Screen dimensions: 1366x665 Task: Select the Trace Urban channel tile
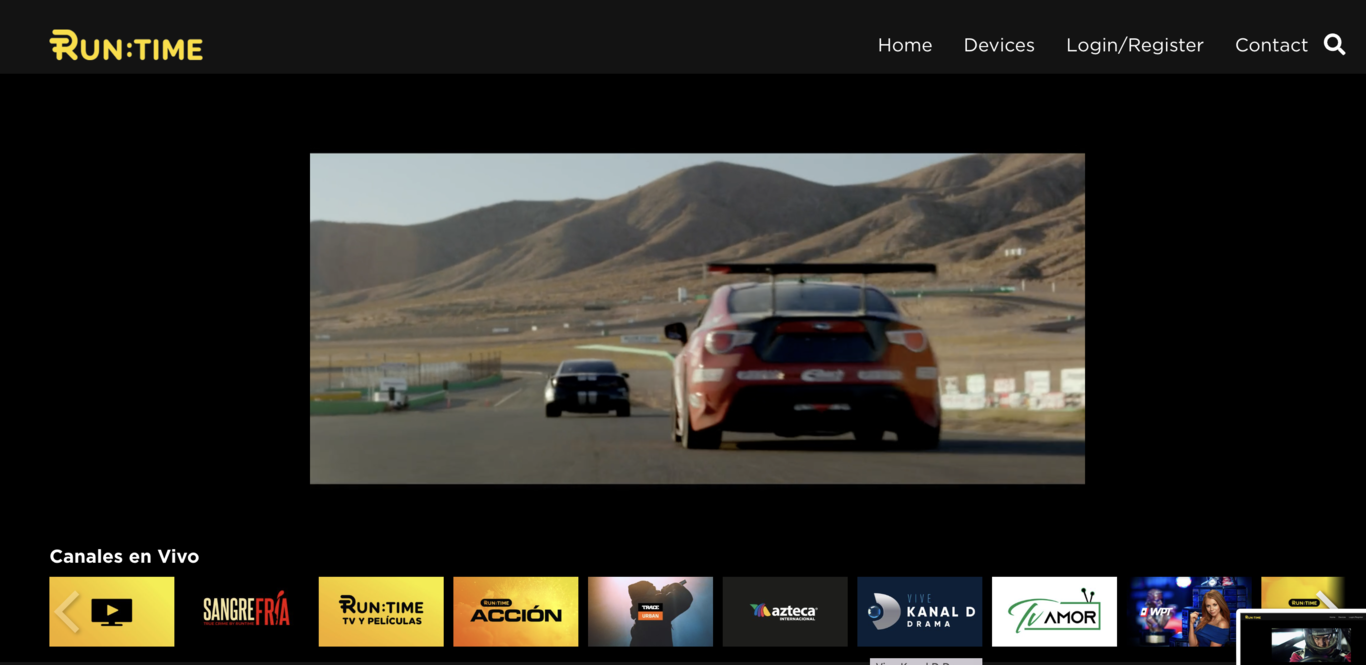pyautogui.click(x=650, y=611)
